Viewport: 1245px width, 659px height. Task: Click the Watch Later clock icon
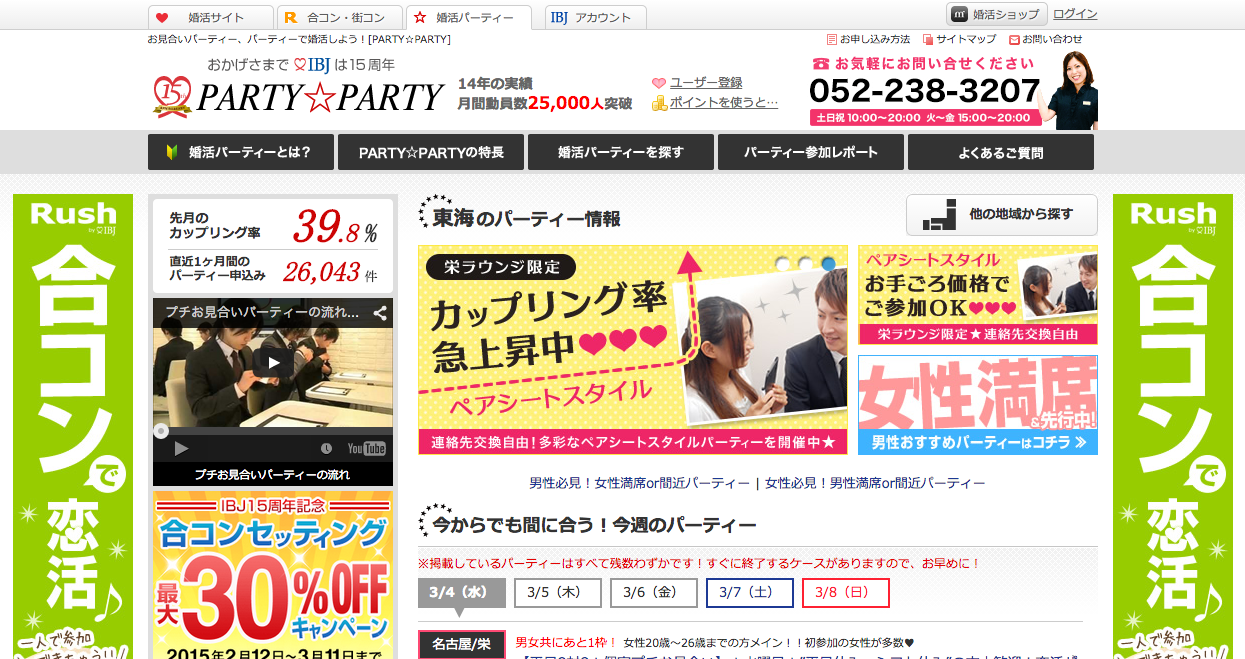click(325, 449)
